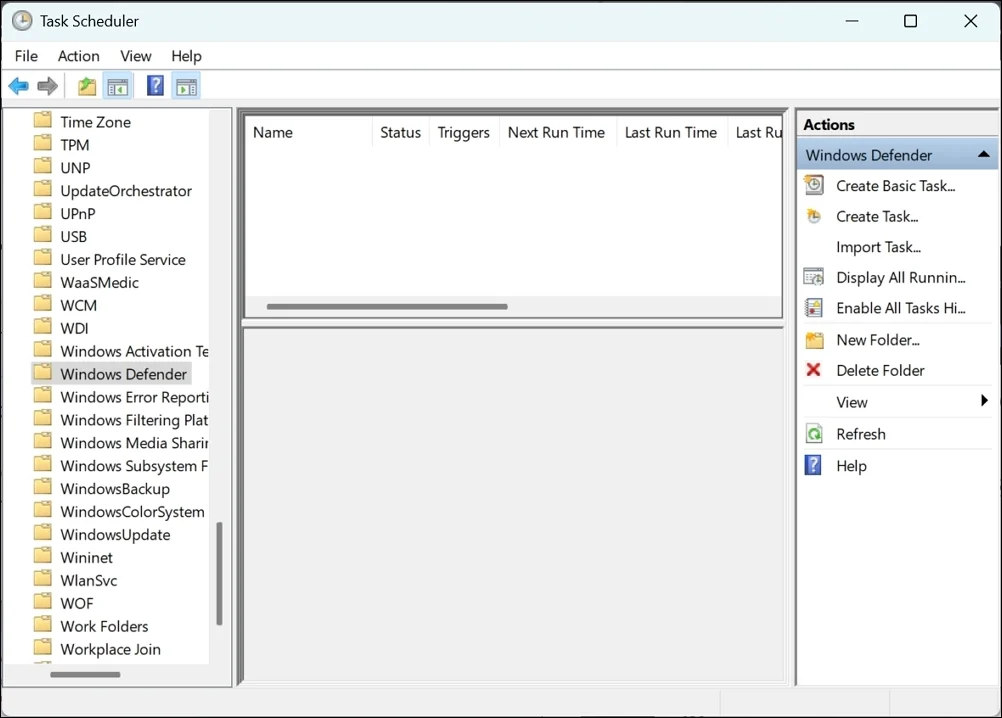The image size is (1002, 718).
Task: Open the Help menu in menu bar
Action: click(x=186, y=56)
